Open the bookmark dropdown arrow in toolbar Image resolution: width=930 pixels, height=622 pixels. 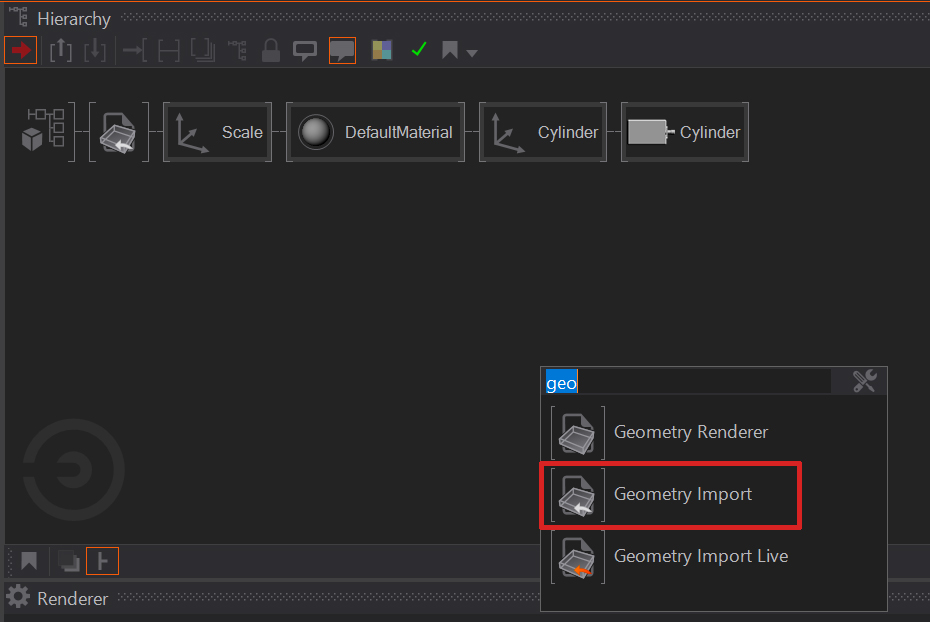click(x=472, y=53)
